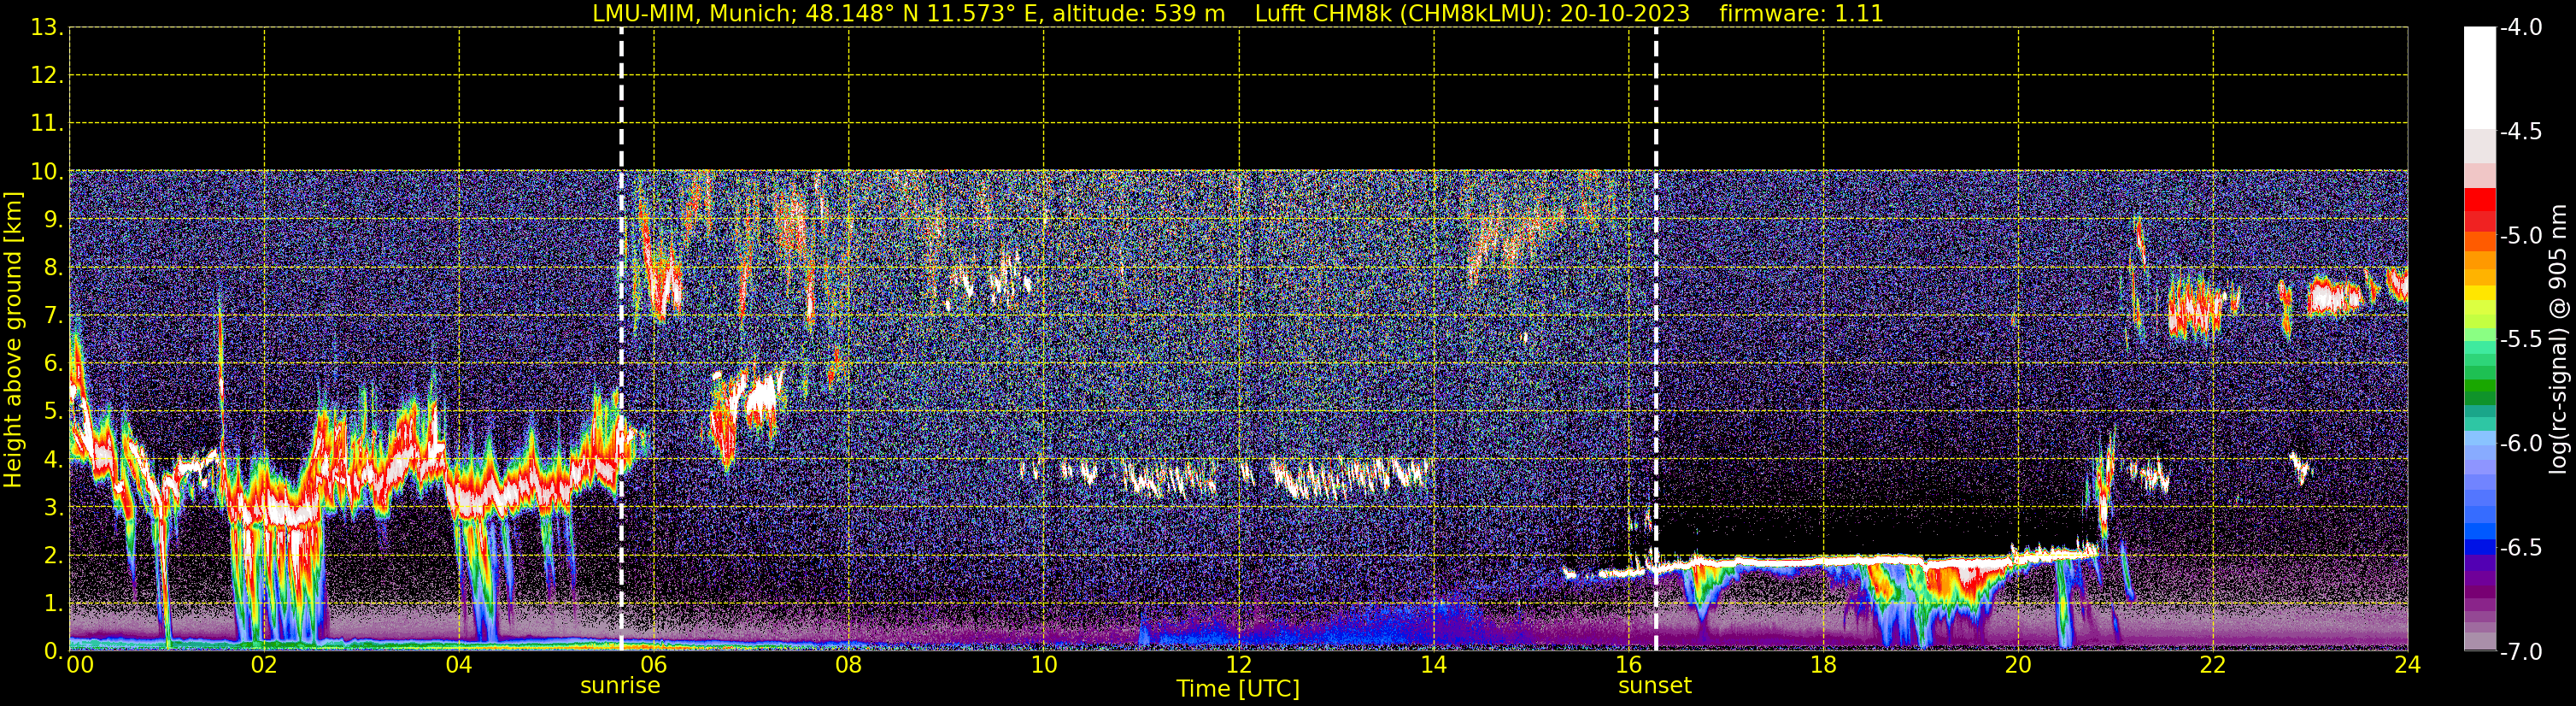
Task: Click the '18' time axis tick label
Action: click(1824, 665)
